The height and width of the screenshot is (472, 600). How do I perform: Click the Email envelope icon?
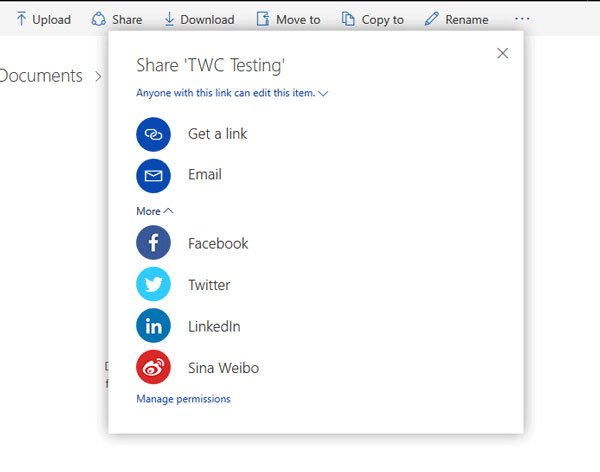153,176
